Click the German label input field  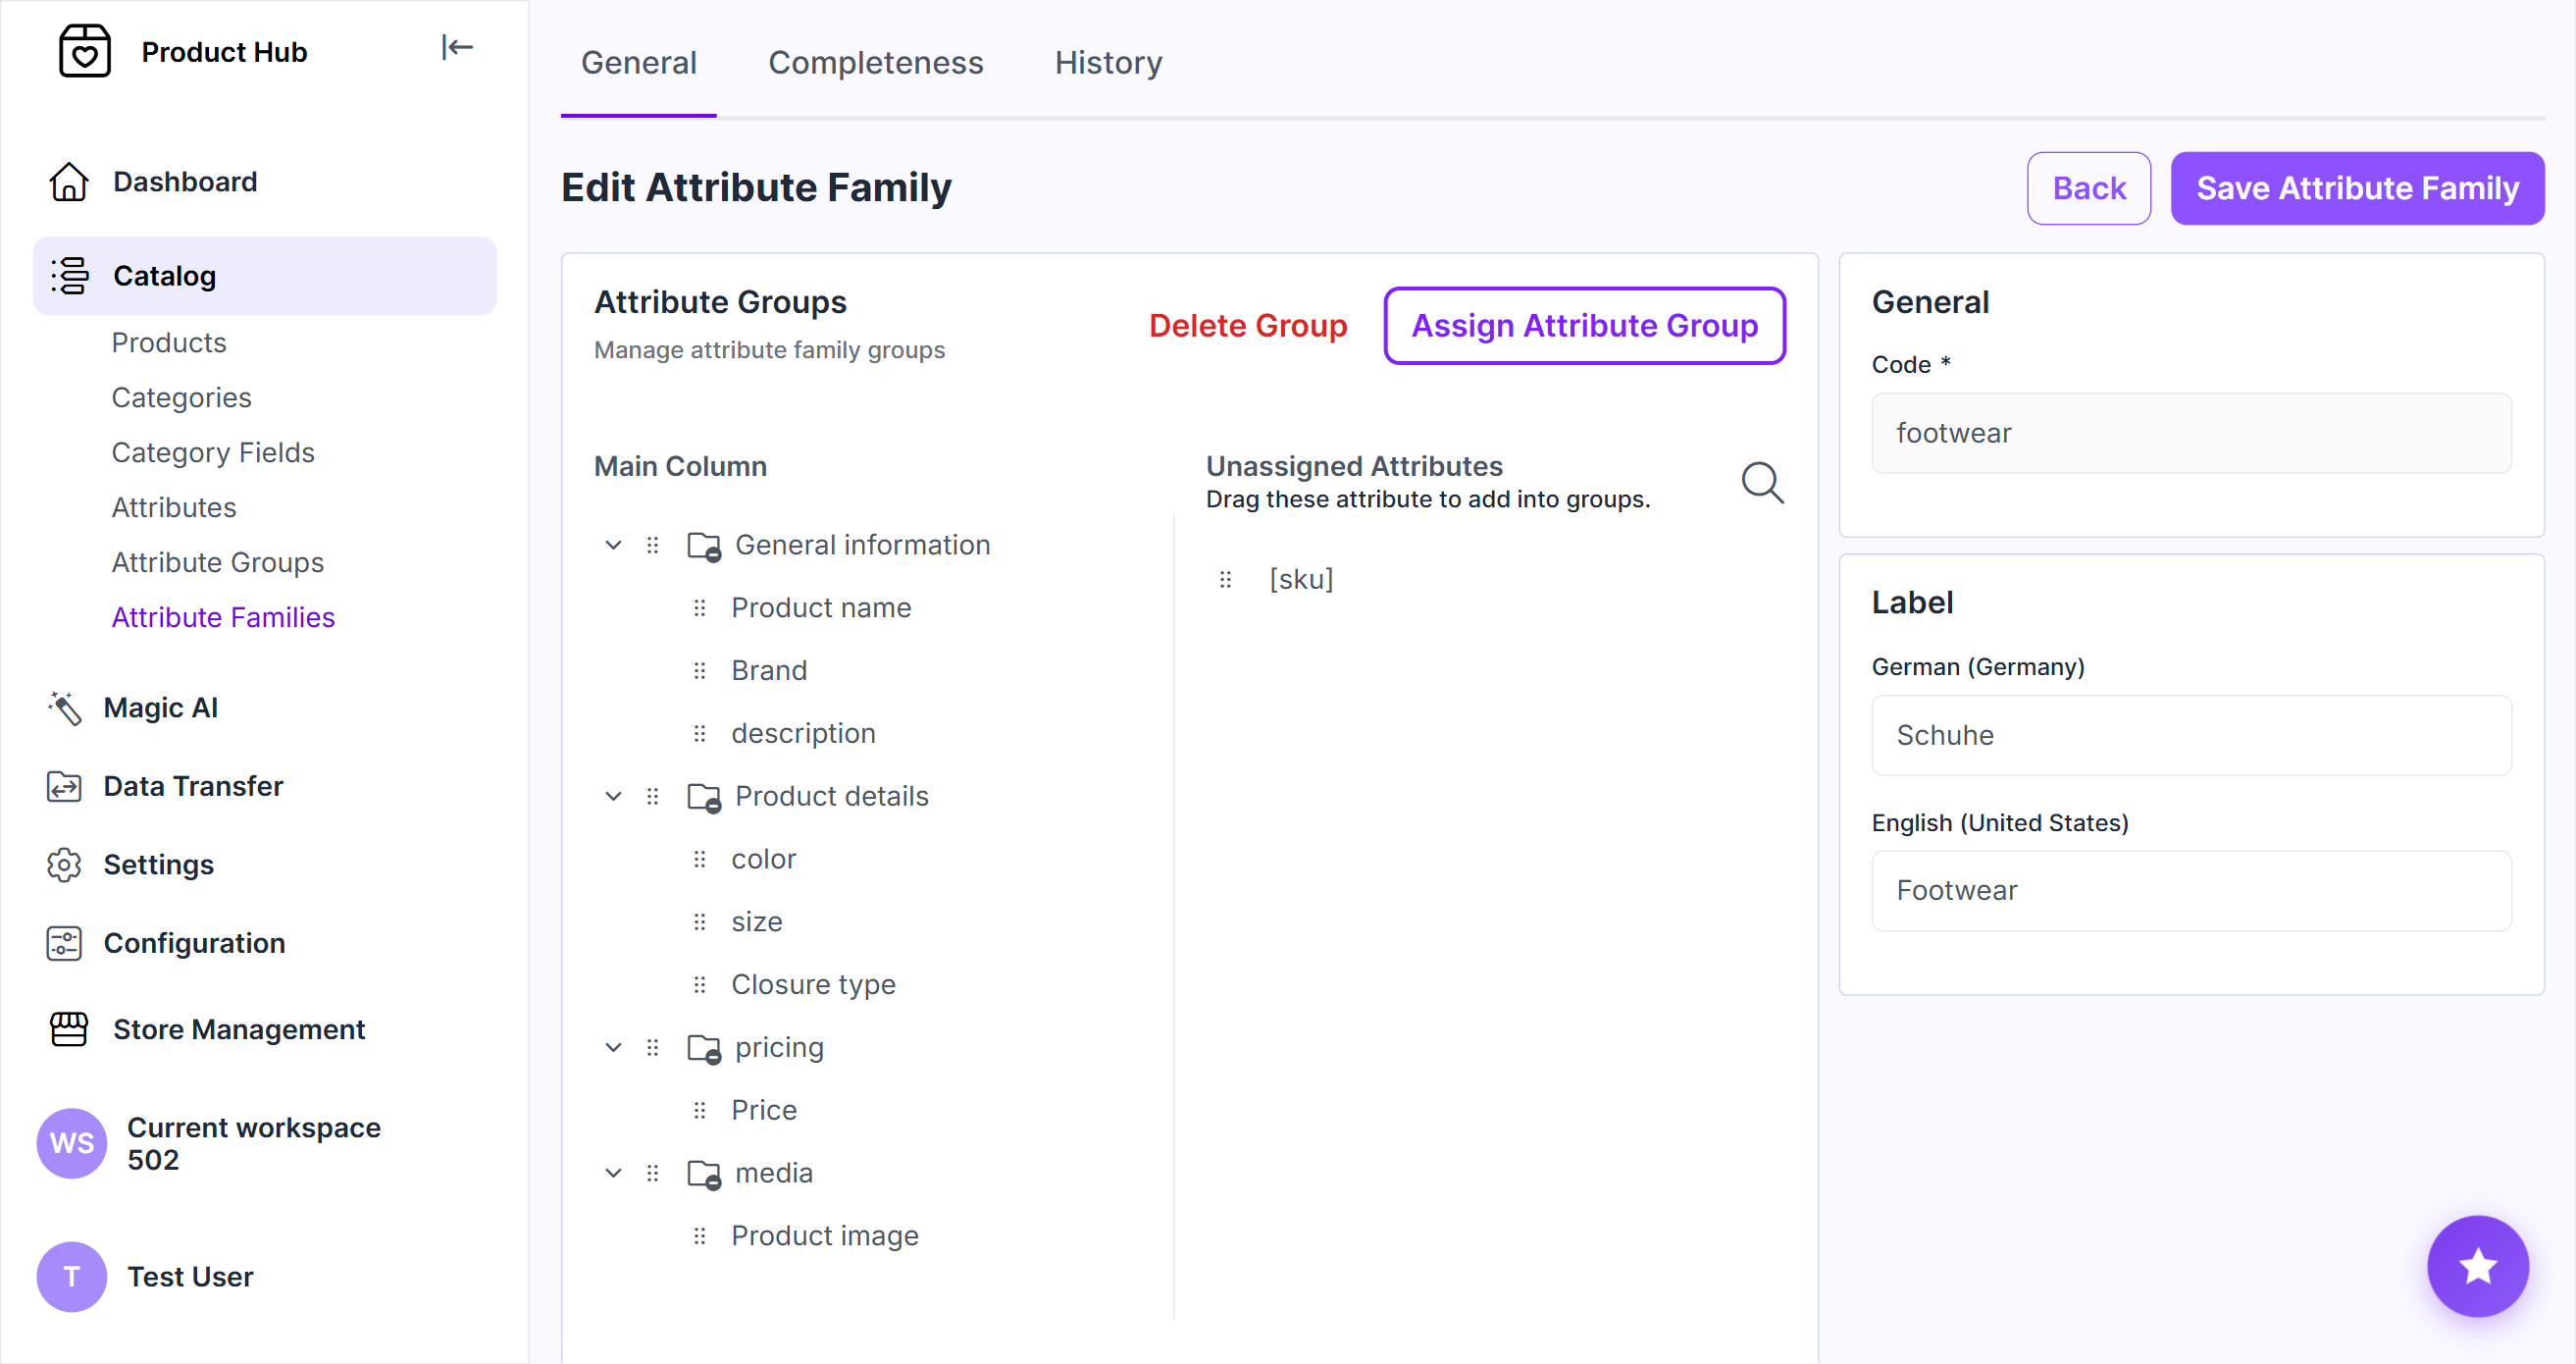click(x=2190, y=735)
